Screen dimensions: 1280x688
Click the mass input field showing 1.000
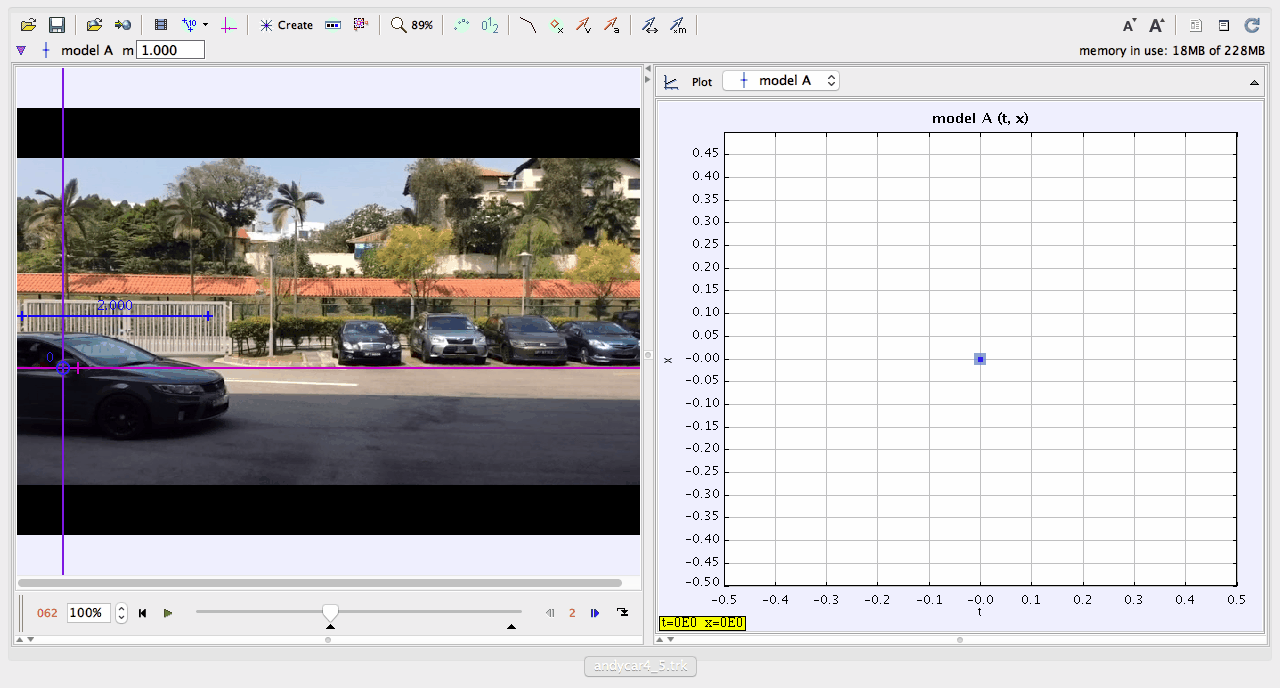170,50
